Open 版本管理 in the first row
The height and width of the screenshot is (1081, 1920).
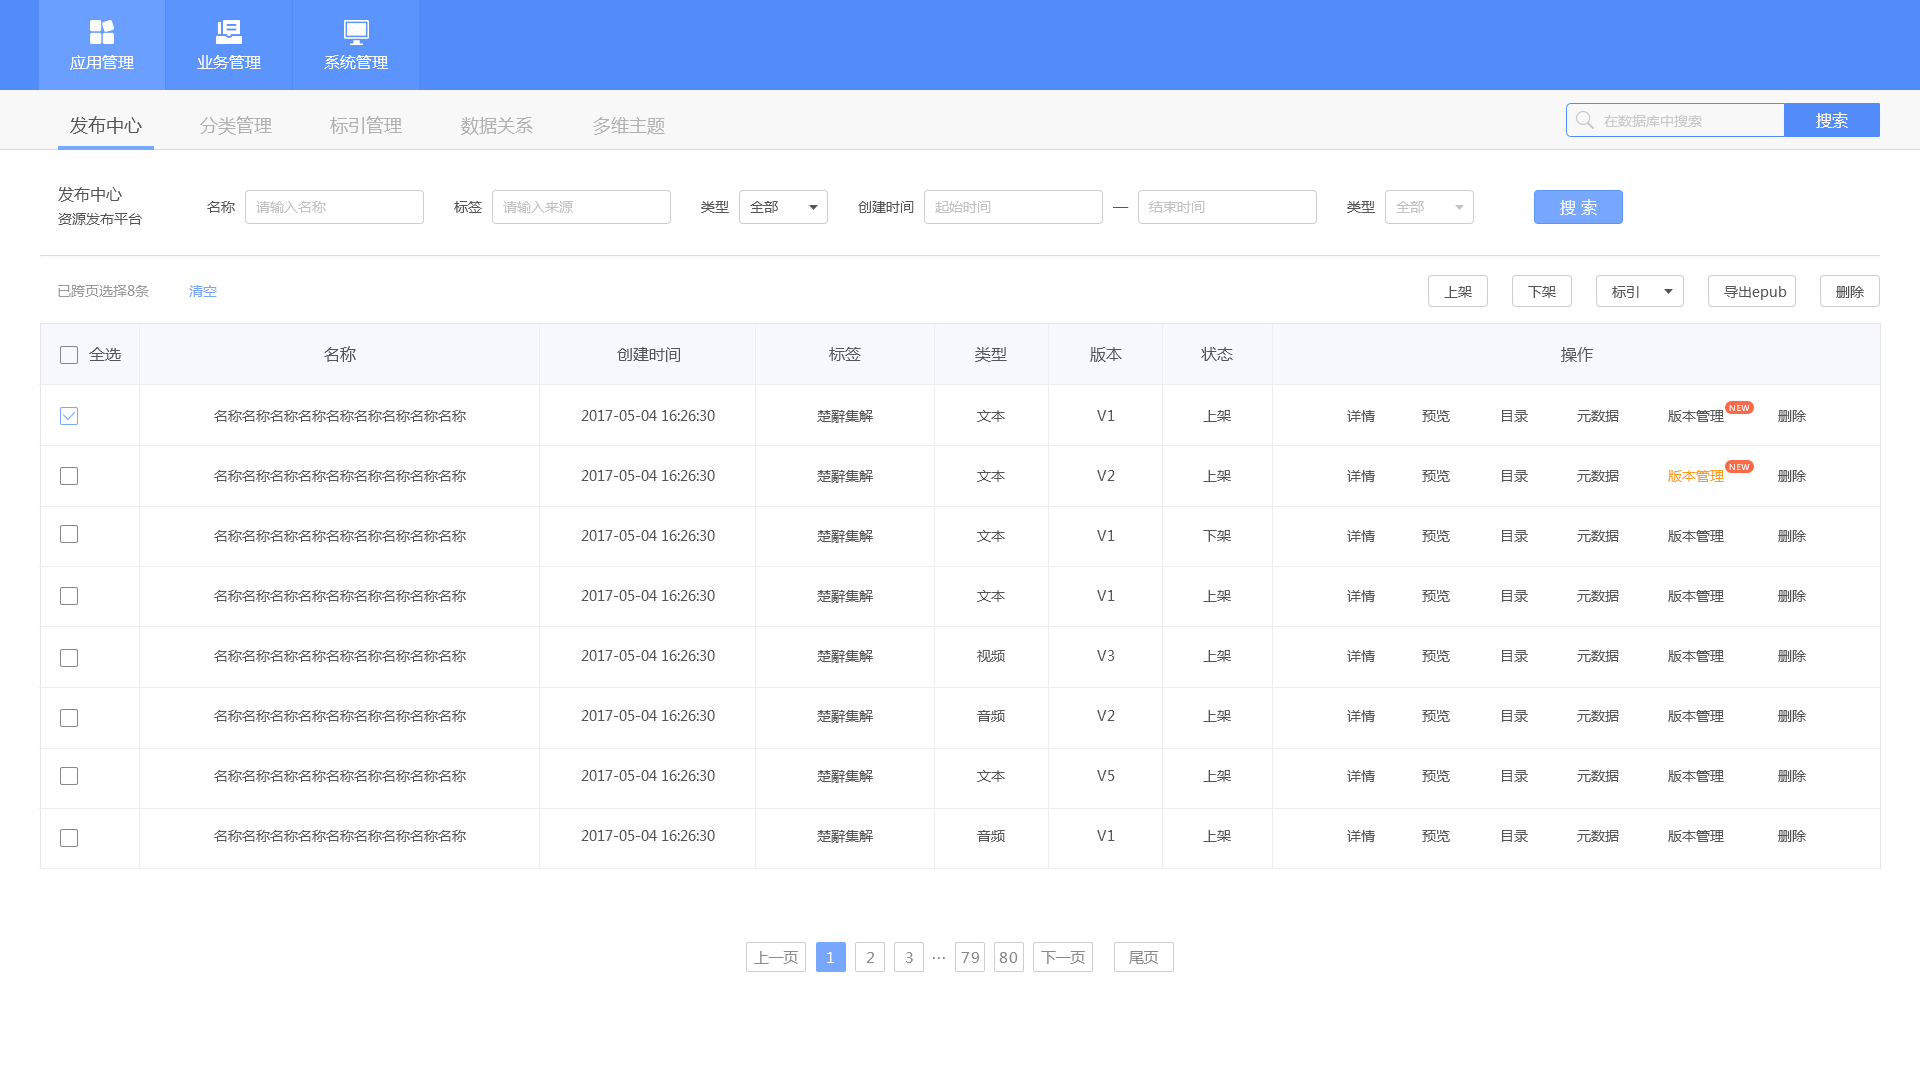(1696, 416)
